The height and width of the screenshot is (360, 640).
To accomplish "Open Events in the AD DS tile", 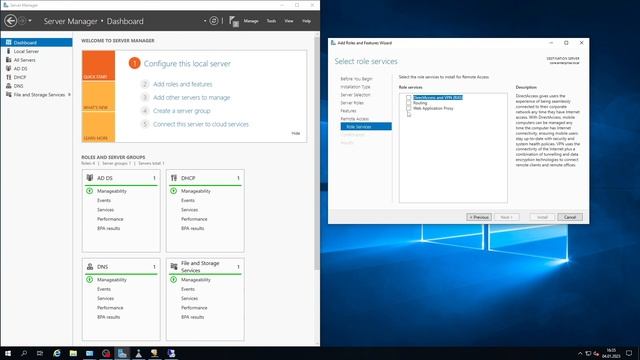I will 104,200.
